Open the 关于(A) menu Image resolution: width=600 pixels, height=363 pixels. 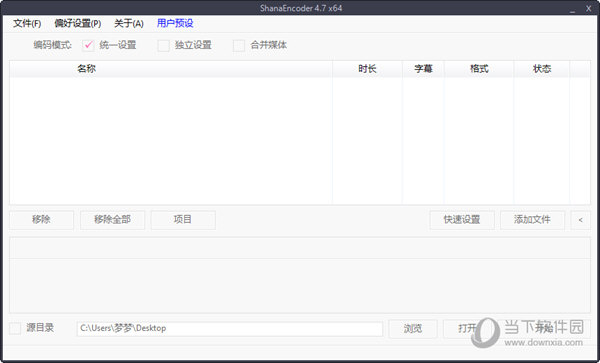pos(129,24)
